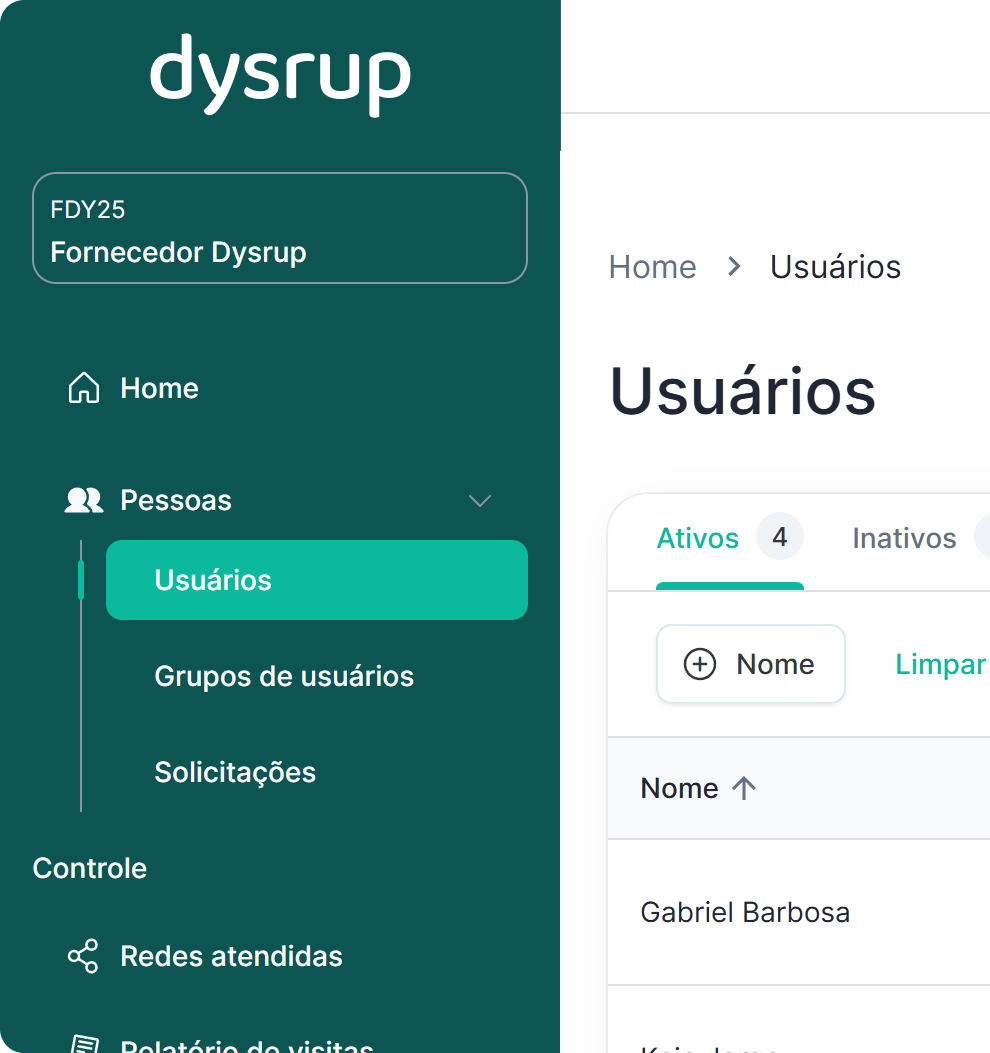990x1053 pixels.
Task: Click the plus circle icon in Nome filter
Action: pos(700,664)
